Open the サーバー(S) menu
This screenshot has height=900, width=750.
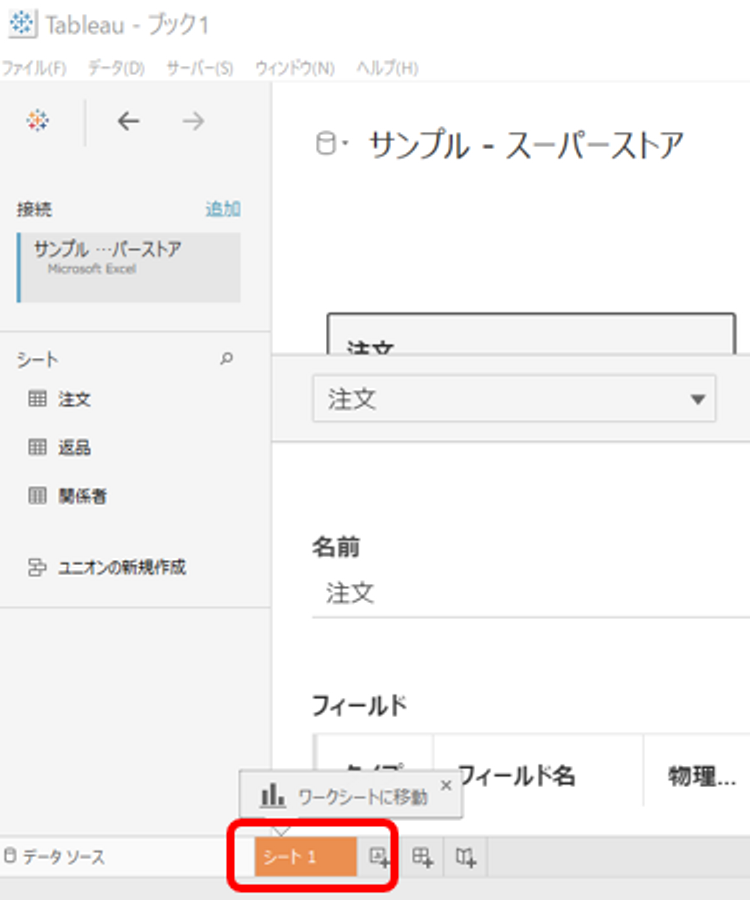(200, 68)
